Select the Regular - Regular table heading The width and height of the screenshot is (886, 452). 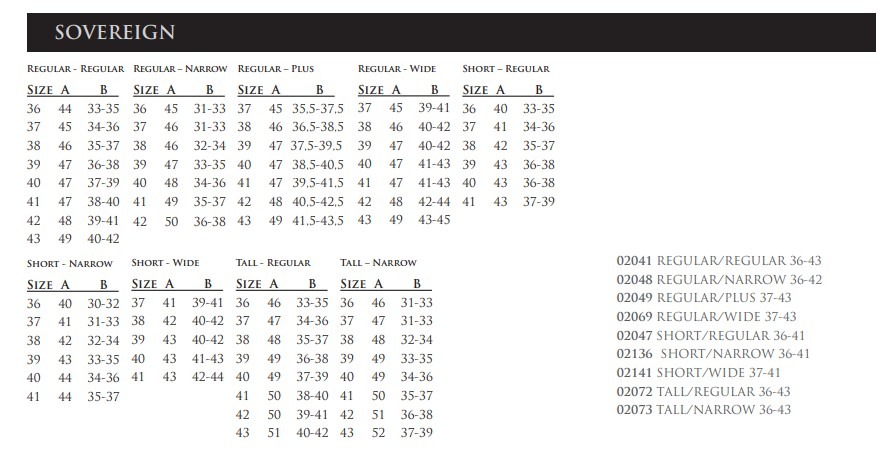tap(75, 69)
